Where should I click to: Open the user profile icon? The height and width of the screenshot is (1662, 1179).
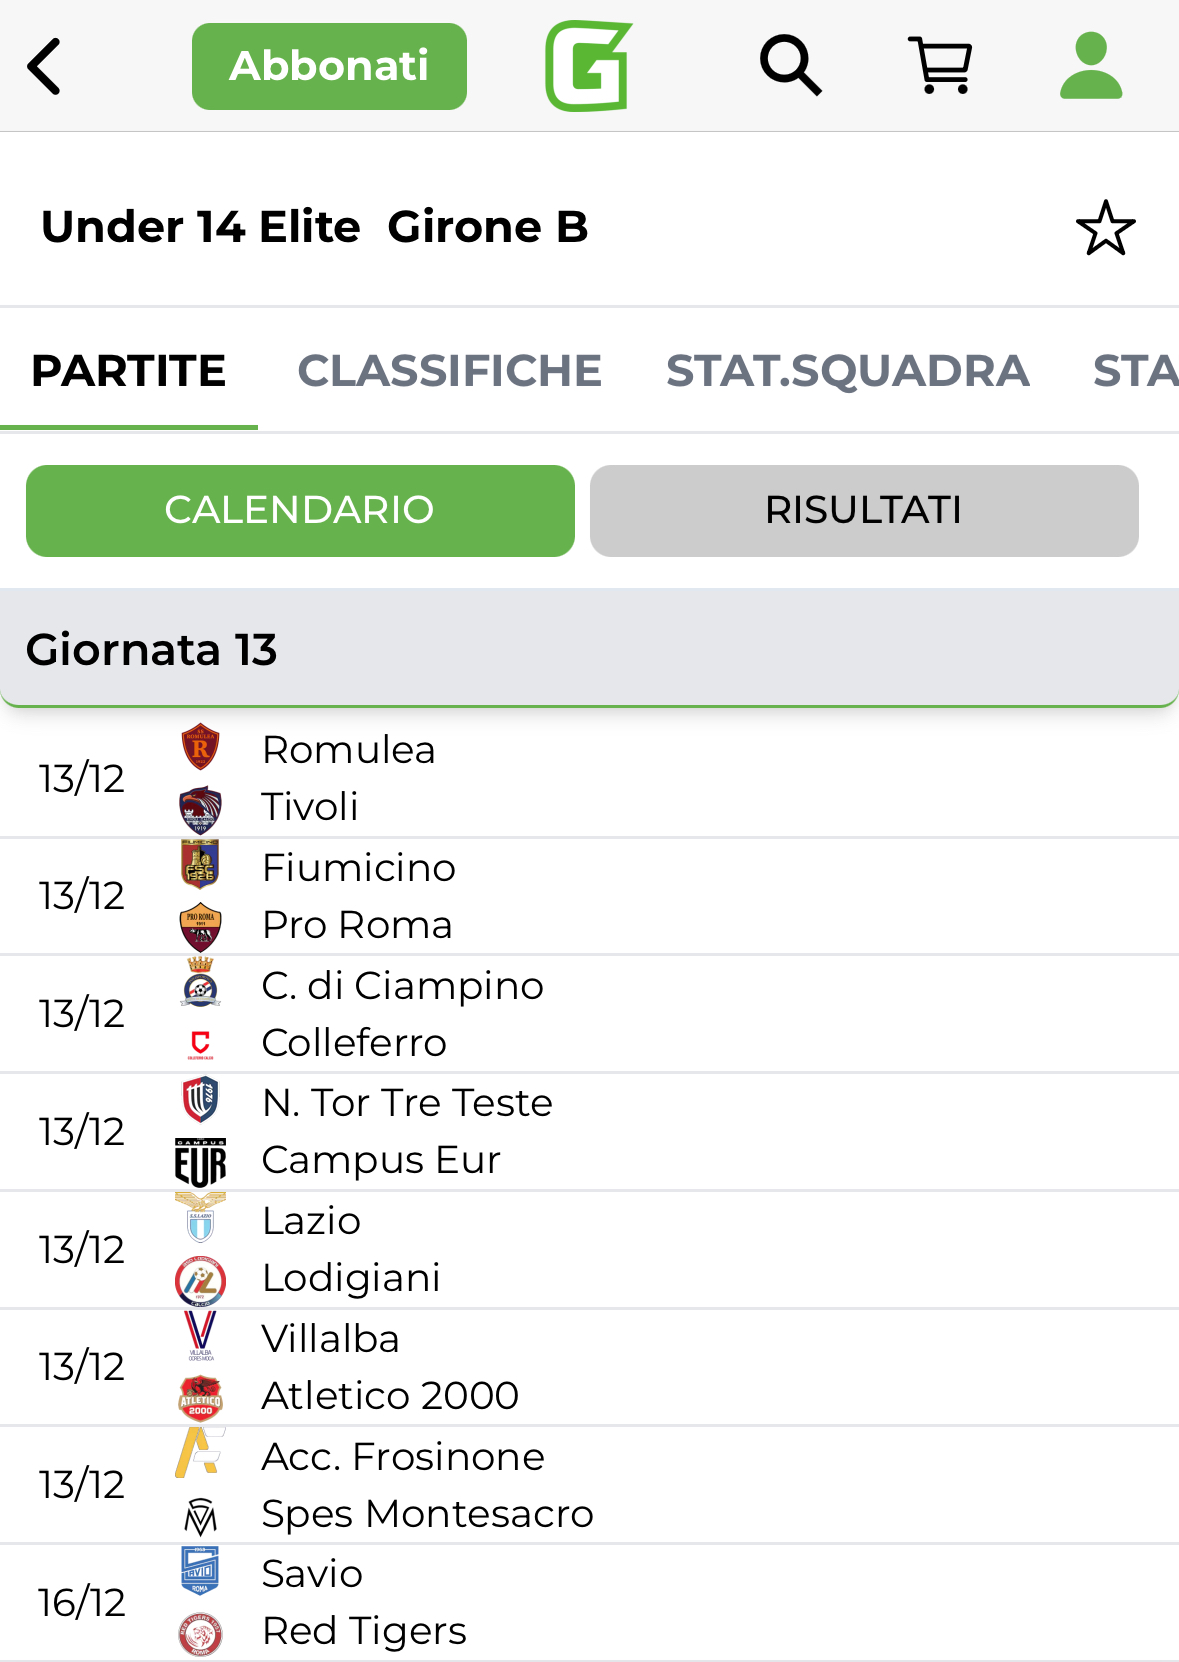[x=1091, y=66]
